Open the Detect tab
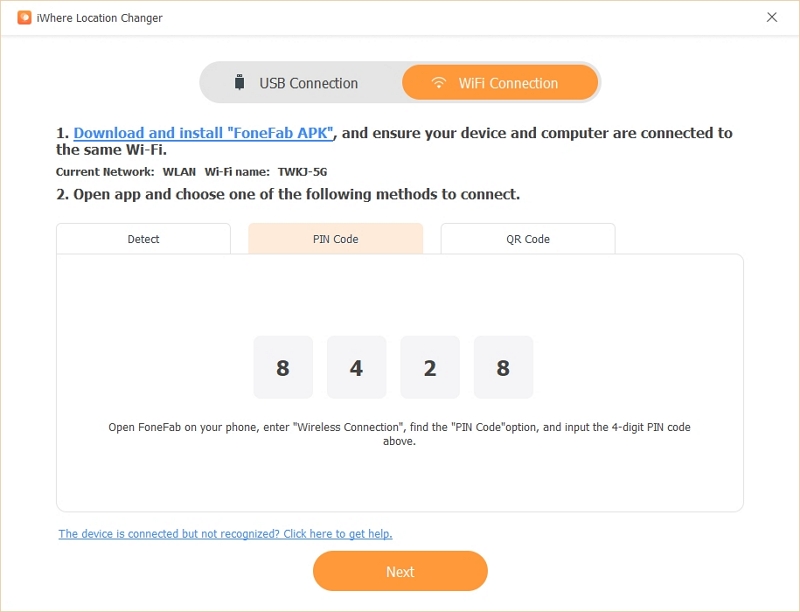Viewport: 800px width, 612px height. [143, 239]
